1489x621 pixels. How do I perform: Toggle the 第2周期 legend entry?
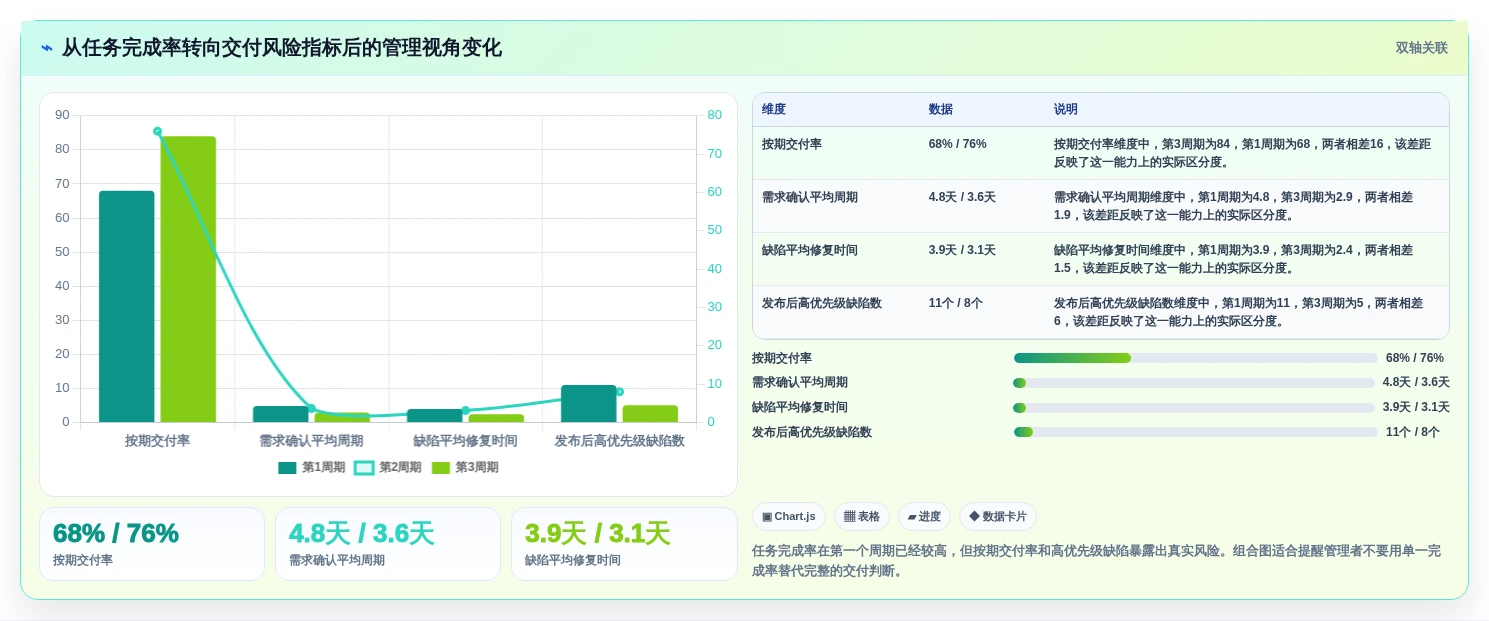point(388,467)
